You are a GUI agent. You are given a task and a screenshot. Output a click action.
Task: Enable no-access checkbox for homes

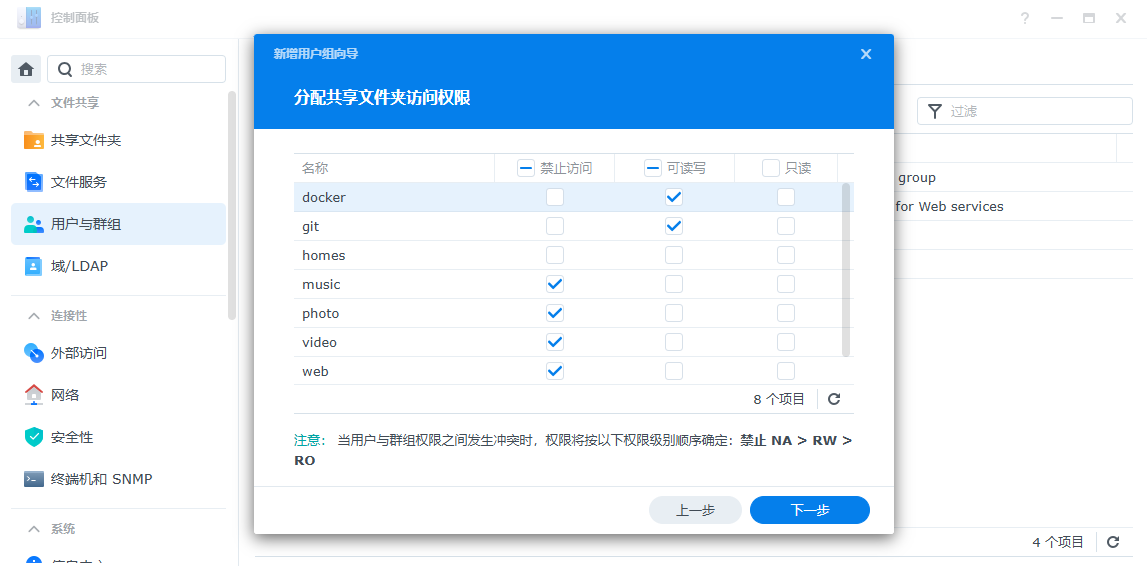click(555, 255)
